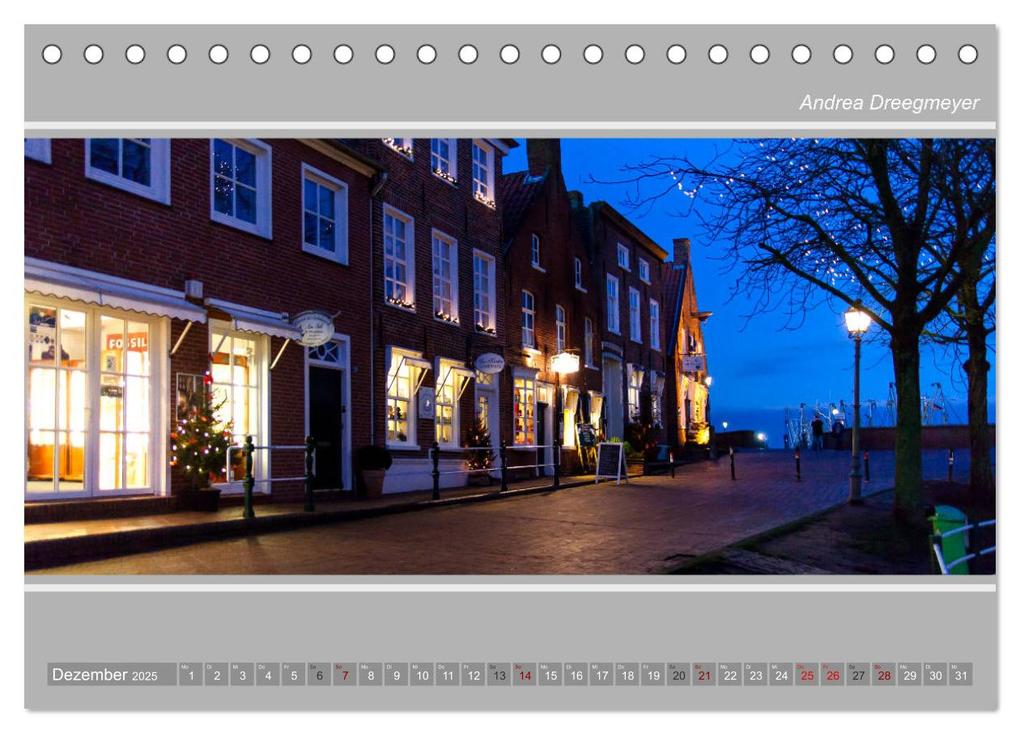Viewport: 1020px width, 733px height.
Task: Select day 23 in the calendar strip
Action: tap(756, 674)
